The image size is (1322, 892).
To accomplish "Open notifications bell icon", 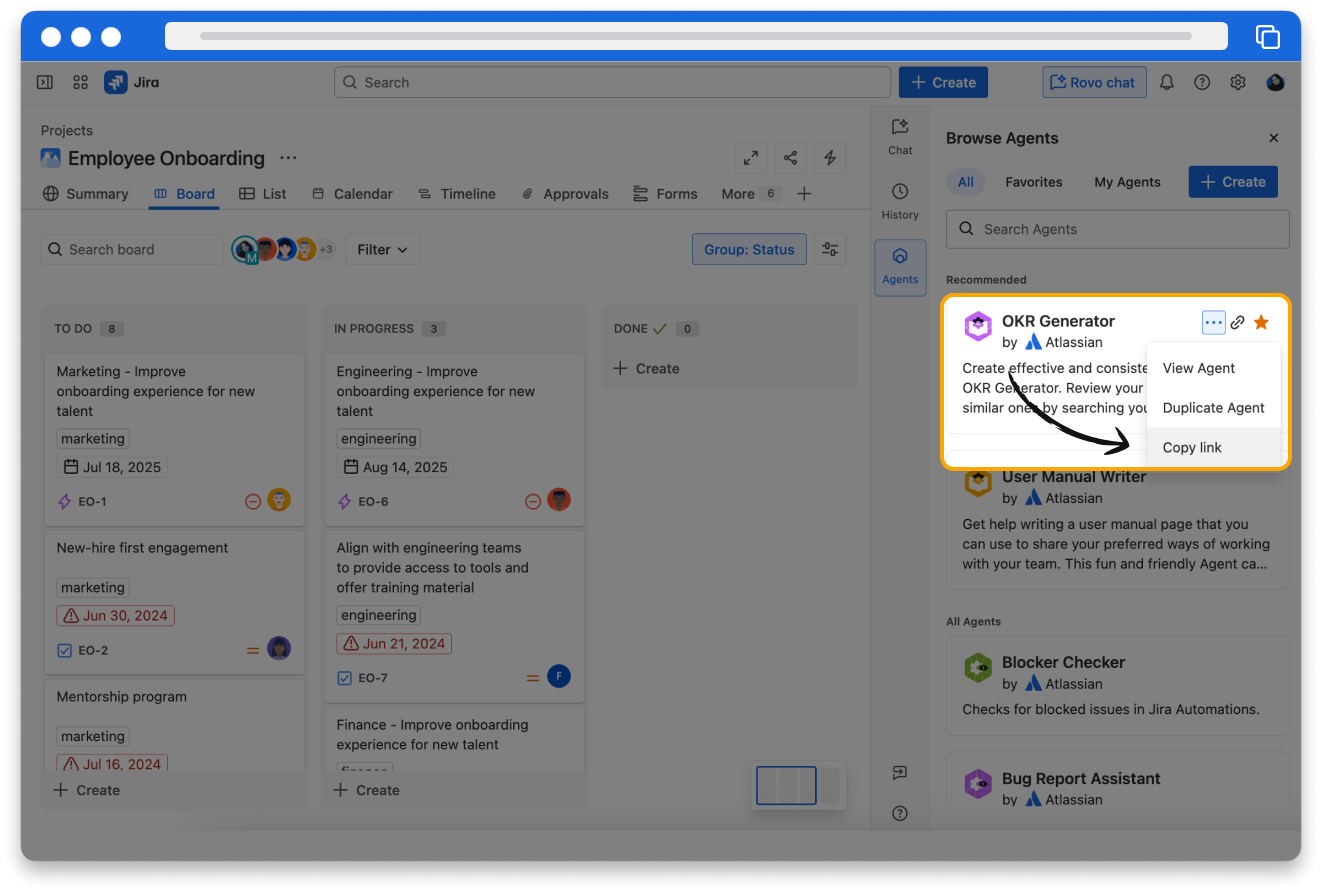I will tap(1166, 82).
